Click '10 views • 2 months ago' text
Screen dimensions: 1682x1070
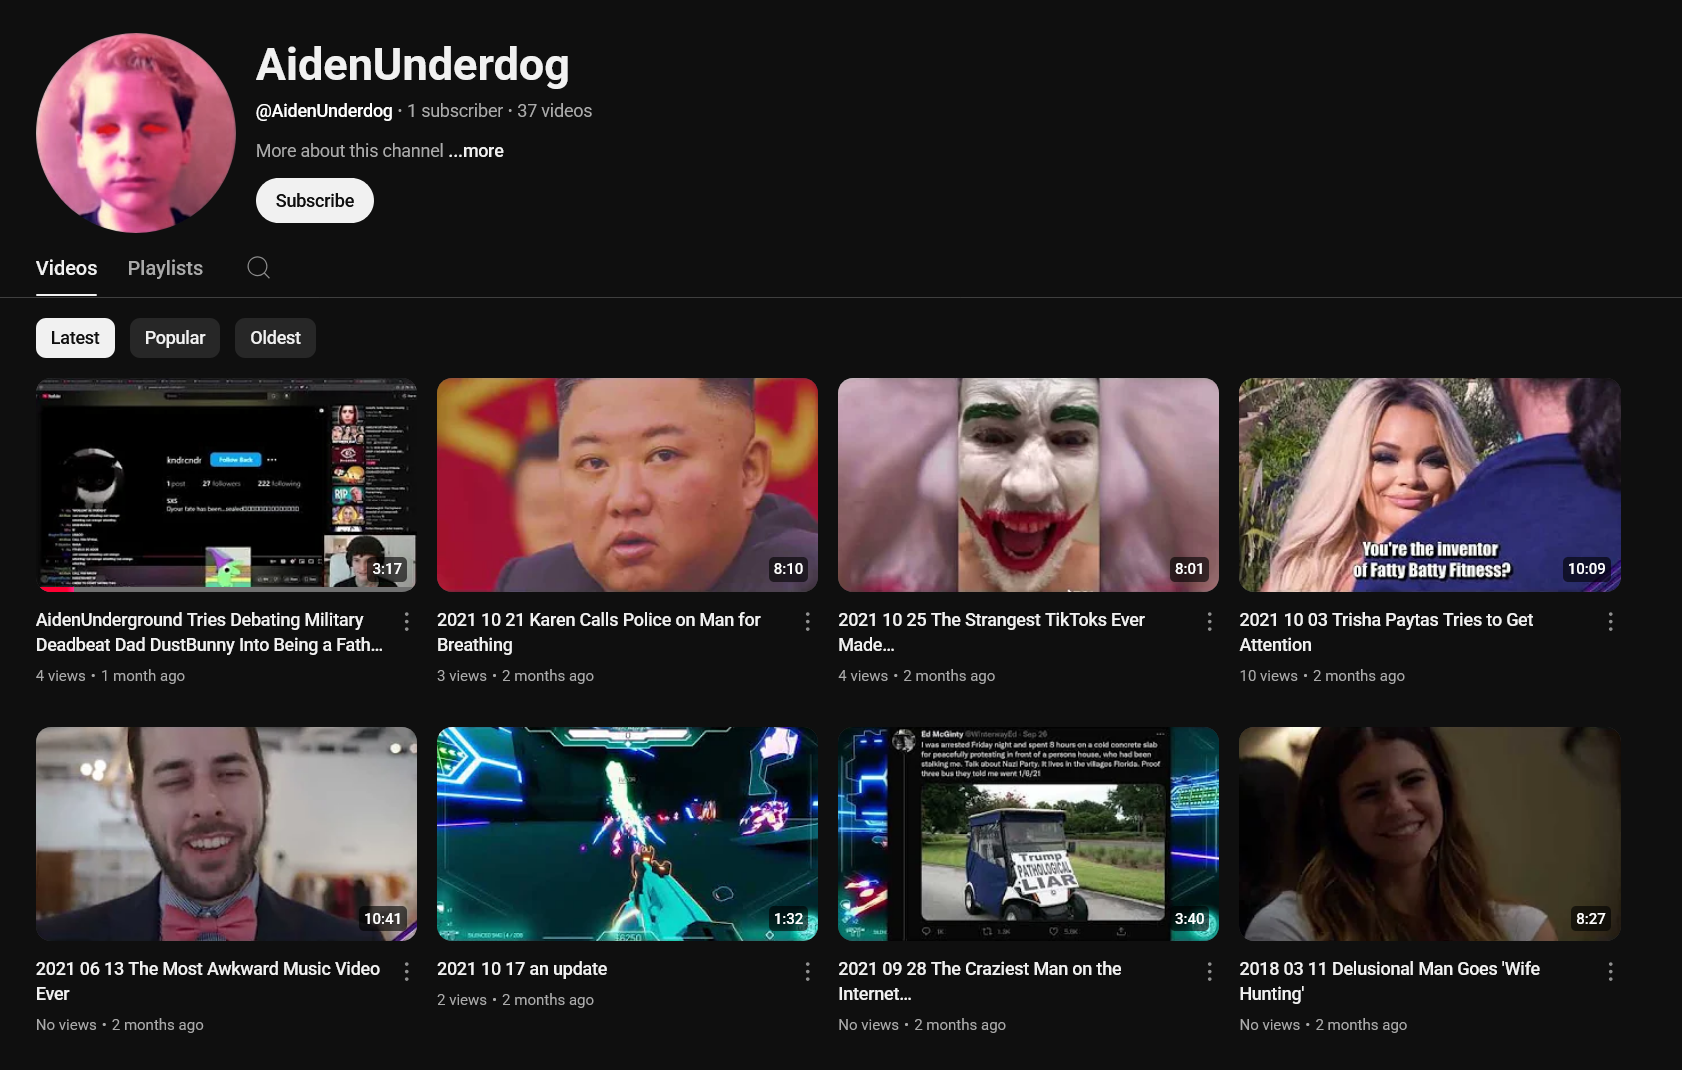[1322, 676]
